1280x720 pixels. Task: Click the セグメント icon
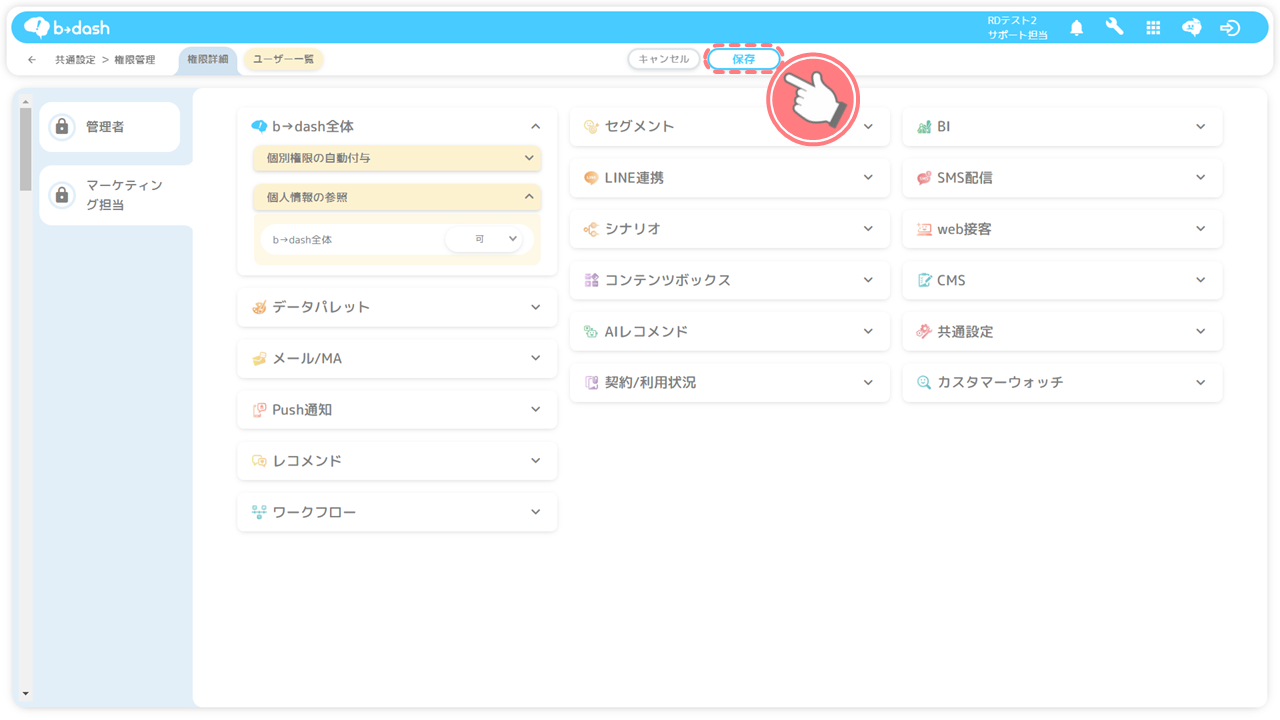click(x=591, y=127)
